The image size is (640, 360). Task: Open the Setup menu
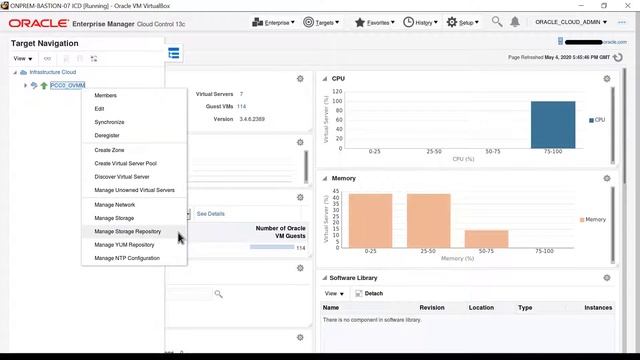click(x=462, y=22)
